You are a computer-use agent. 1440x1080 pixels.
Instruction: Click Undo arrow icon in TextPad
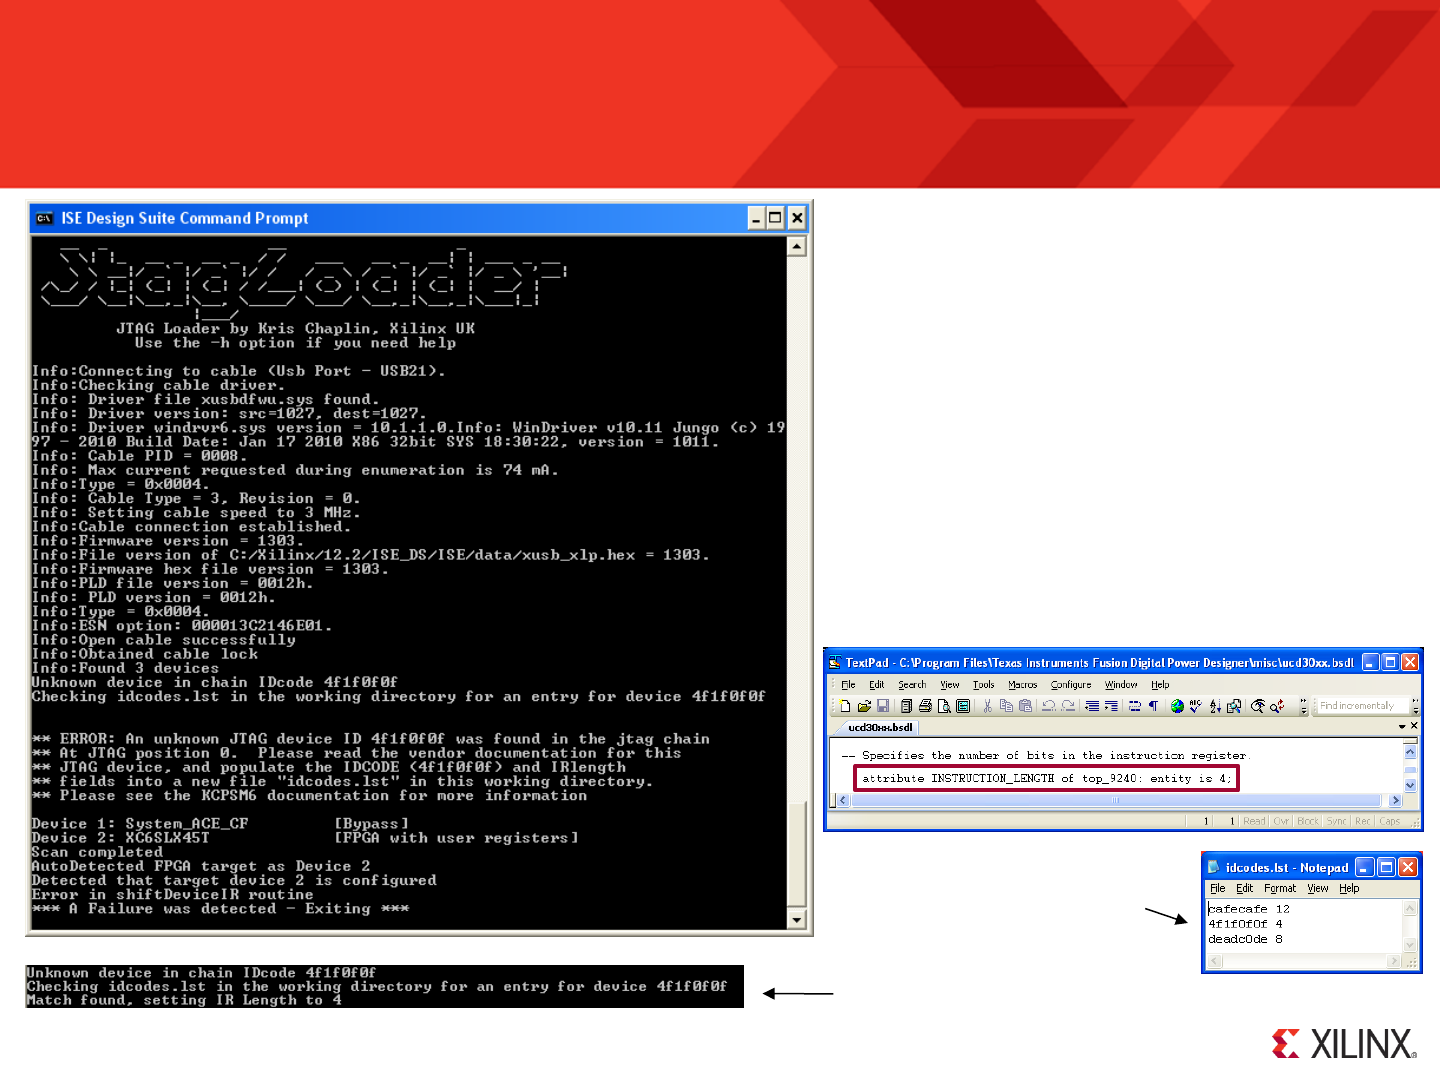[1049, 706]
